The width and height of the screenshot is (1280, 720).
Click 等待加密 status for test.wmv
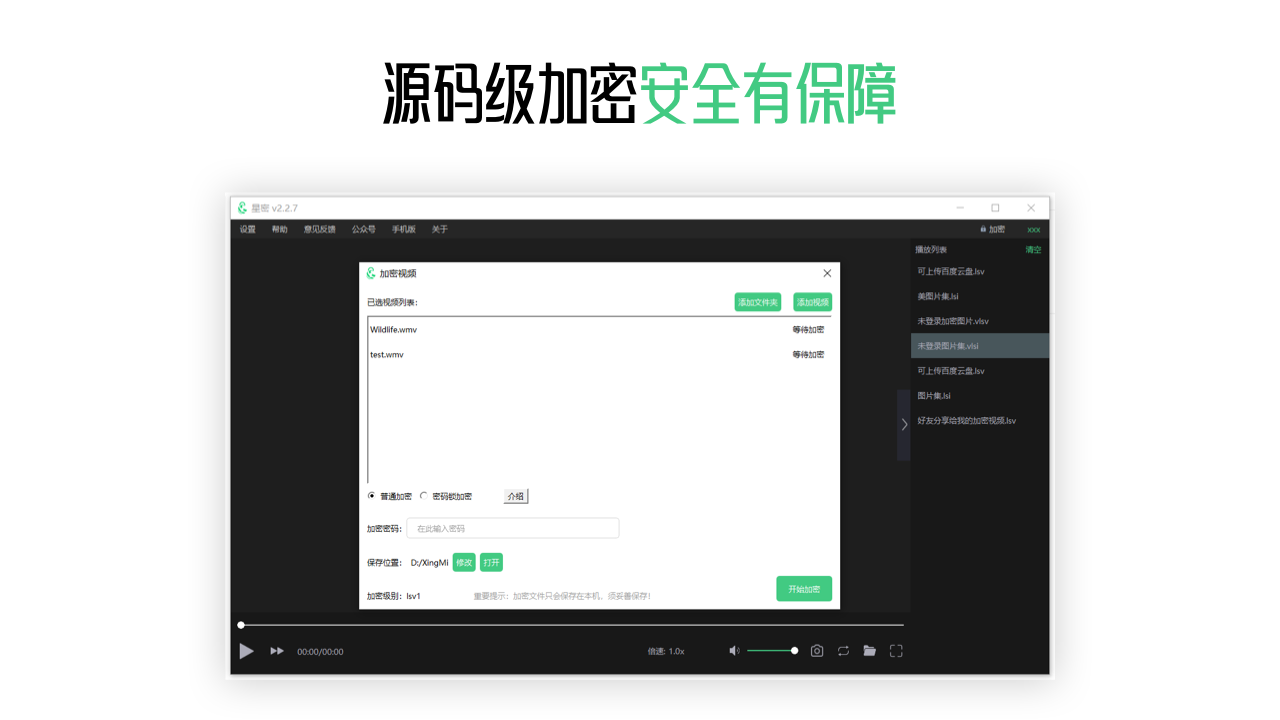(x=809, y=354)
